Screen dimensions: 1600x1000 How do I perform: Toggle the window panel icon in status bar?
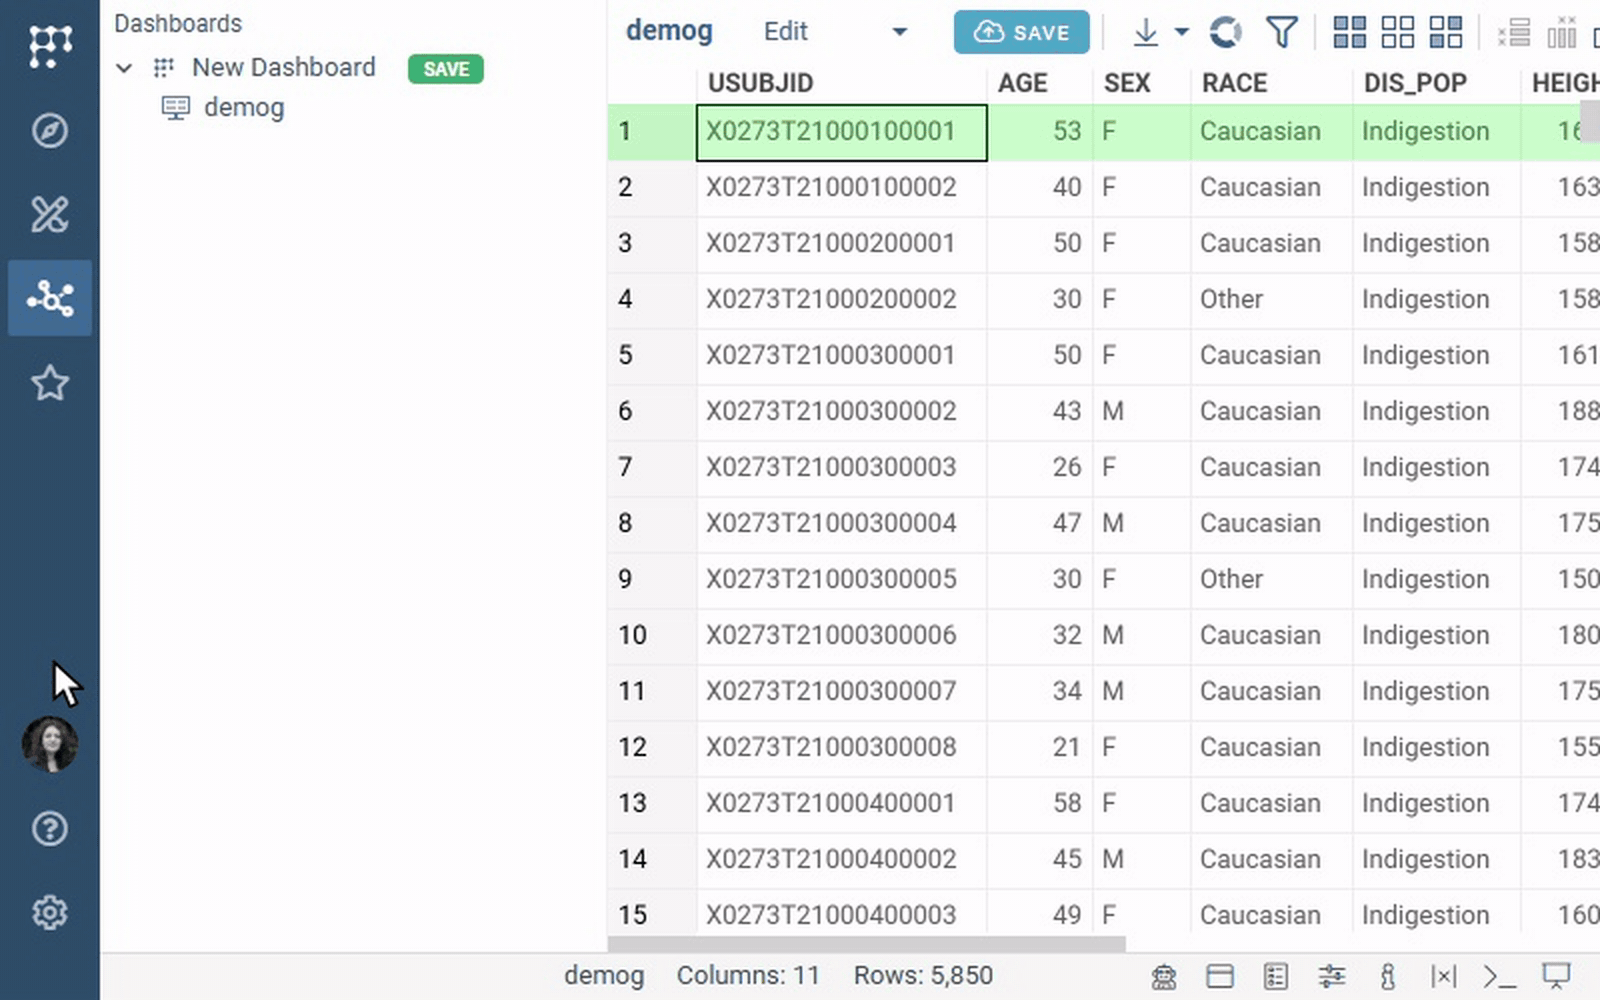[x=1220, y=976]
